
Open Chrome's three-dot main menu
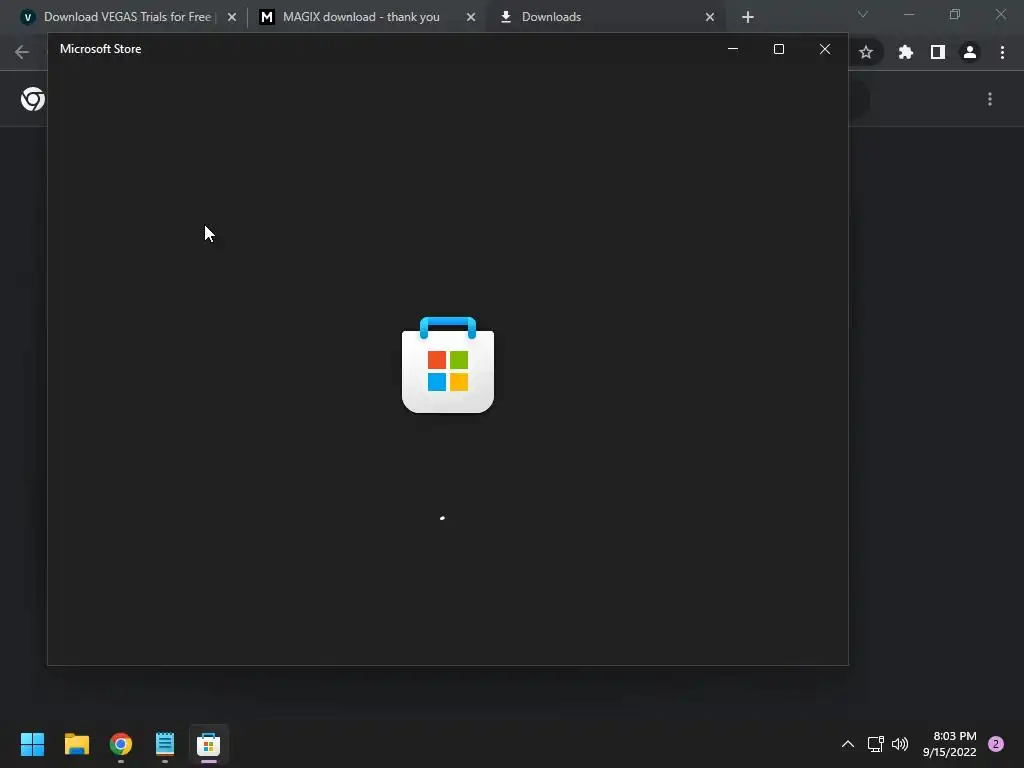pyautogui.click(x=1002, y=52)
